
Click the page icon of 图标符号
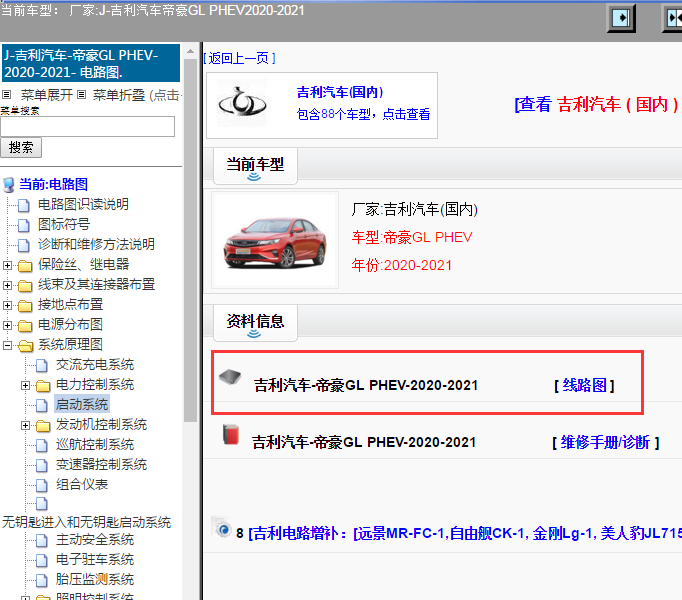click(x=24, y=225)
